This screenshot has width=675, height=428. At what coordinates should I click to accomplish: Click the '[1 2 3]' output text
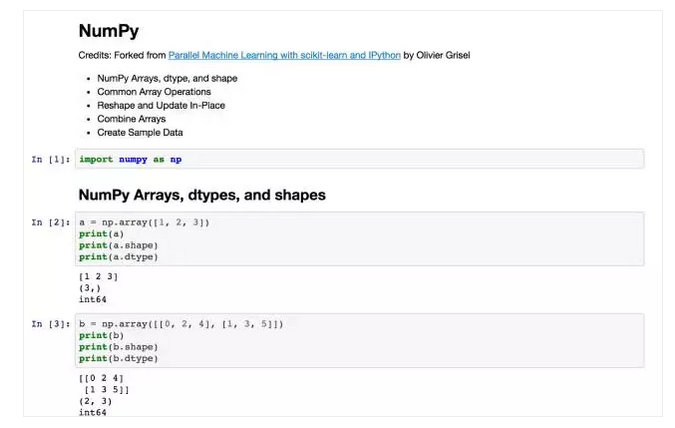[98, 276]
